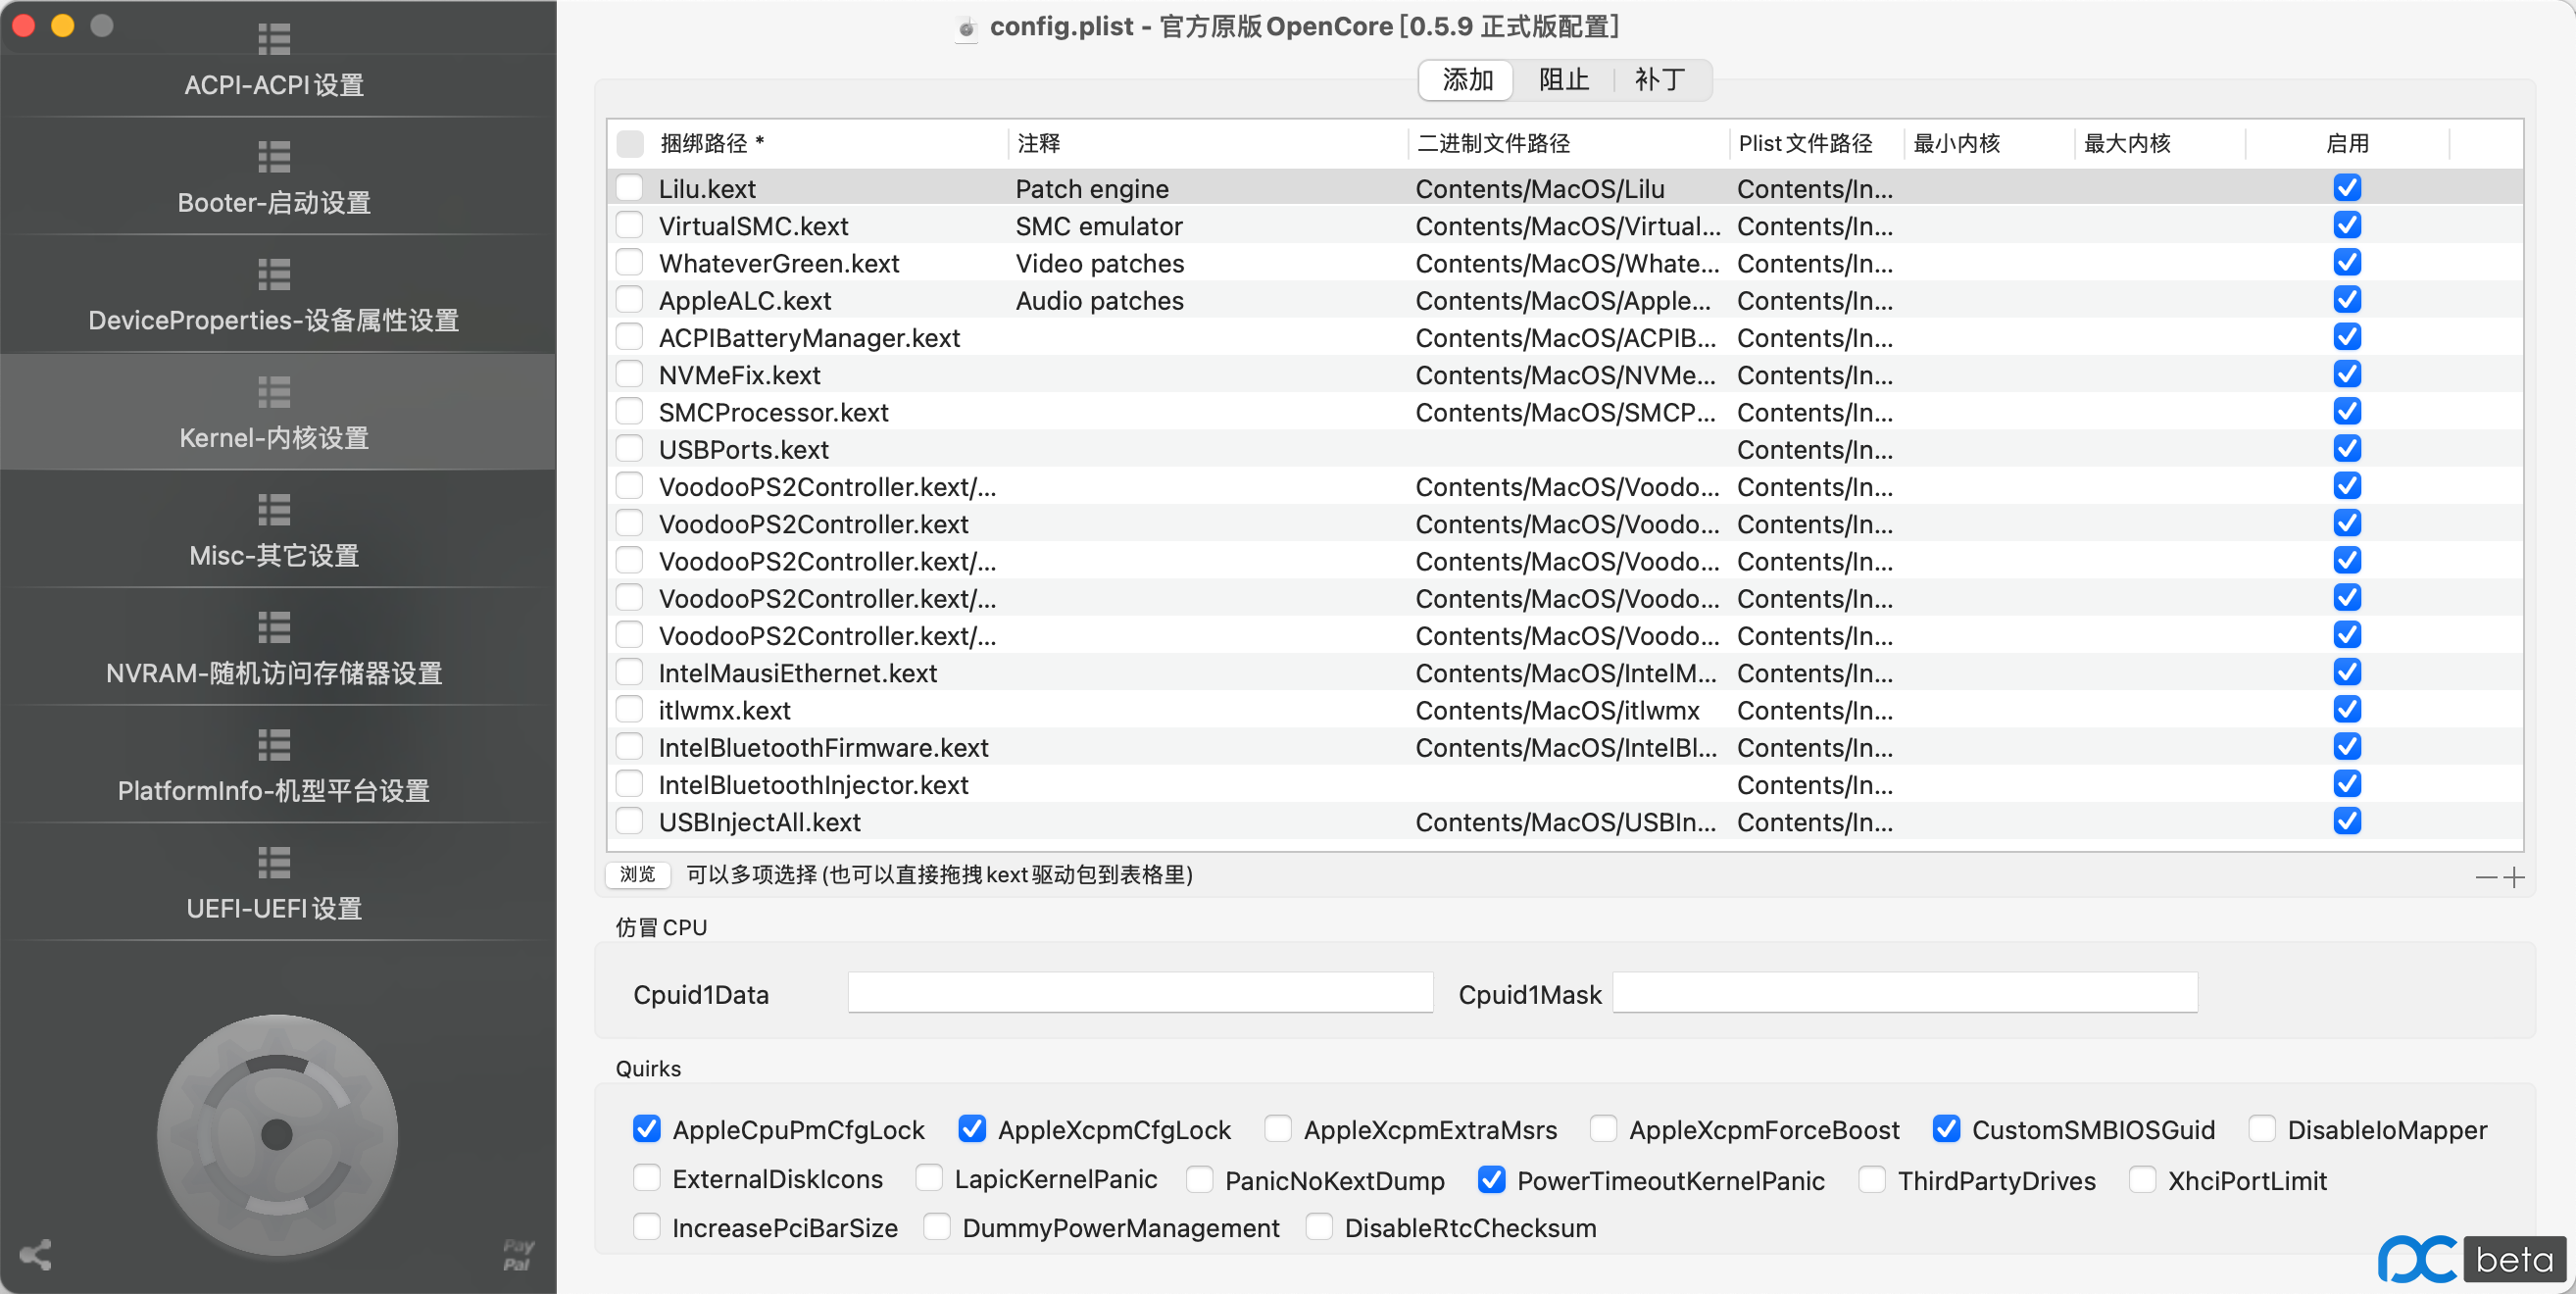2576x1294 pixels.
Task: Select the SMCProcessor.kext row
Action: [1564, 412]
